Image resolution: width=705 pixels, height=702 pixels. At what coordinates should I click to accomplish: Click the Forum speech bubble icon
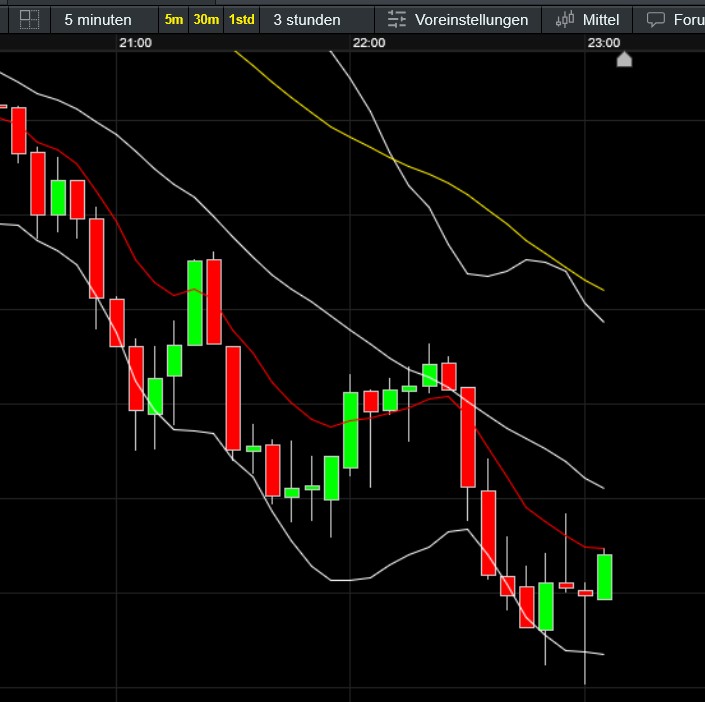(x=656, y=19)
